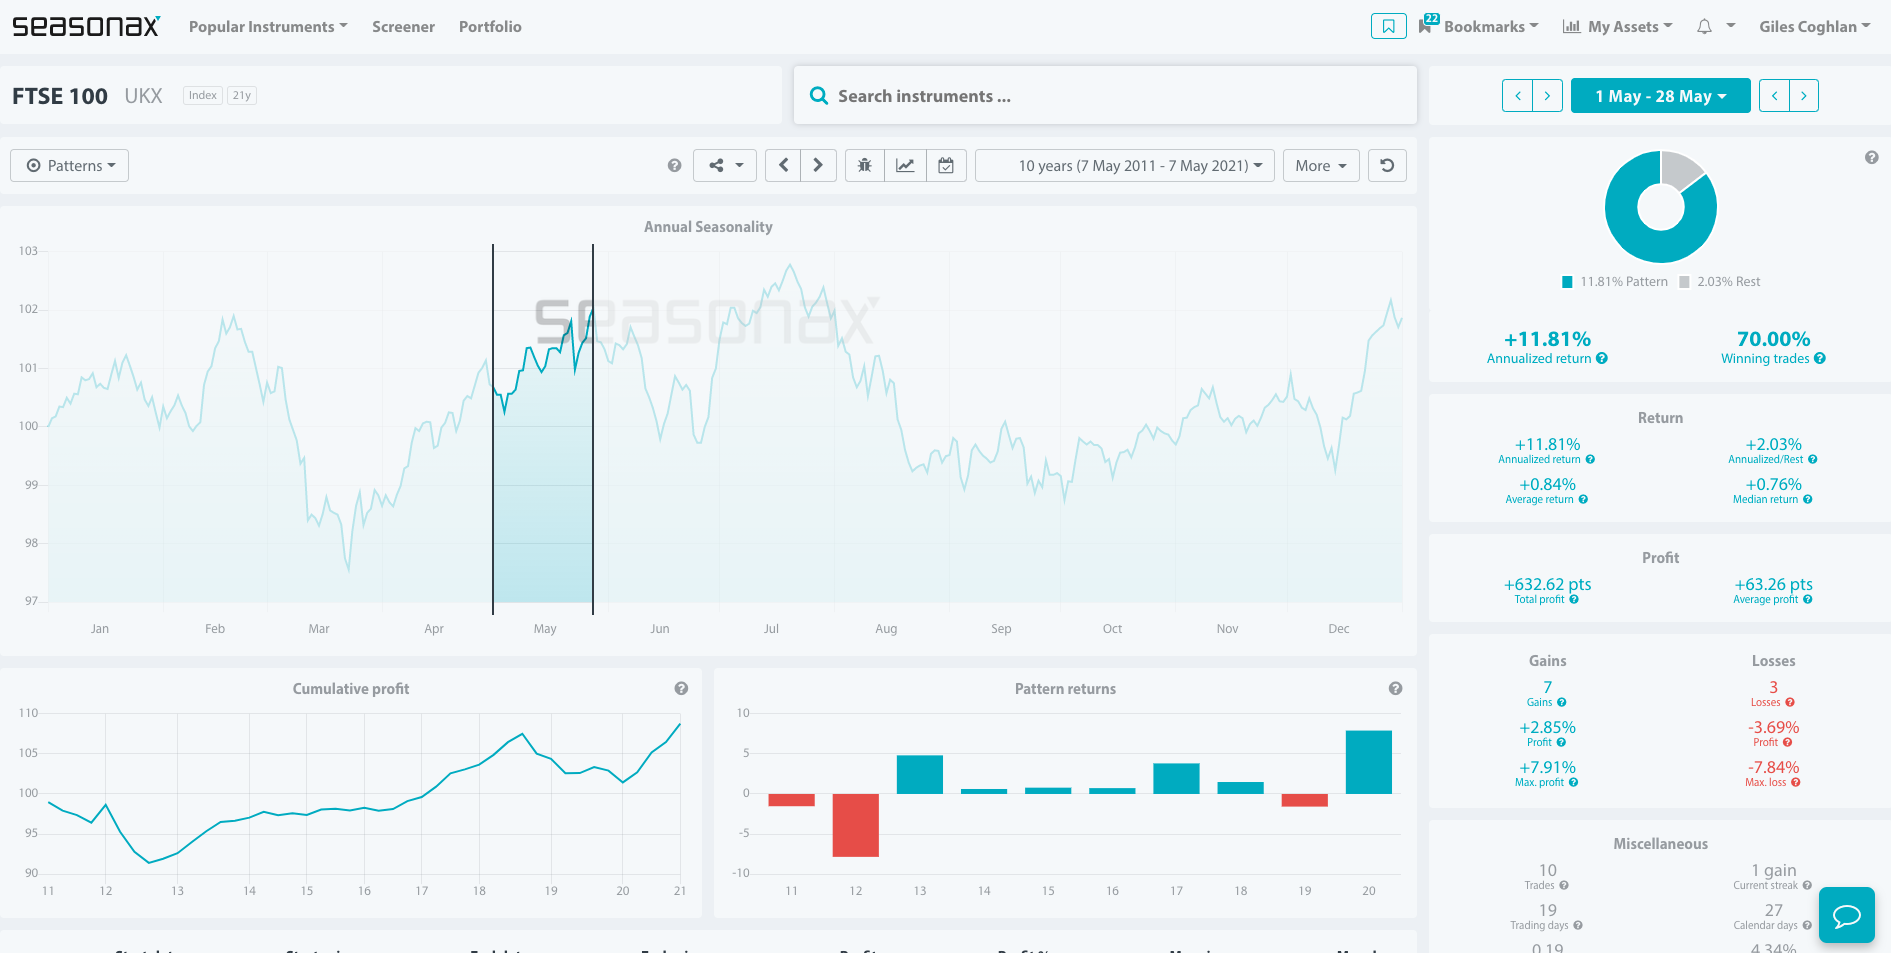Click Max. profit help icon
The image size is (1891, 953).
tap(1574, 783)
